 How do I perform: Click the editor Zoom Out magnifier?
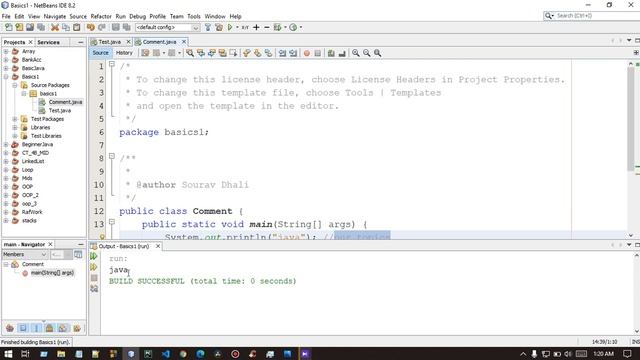(367, 53)
